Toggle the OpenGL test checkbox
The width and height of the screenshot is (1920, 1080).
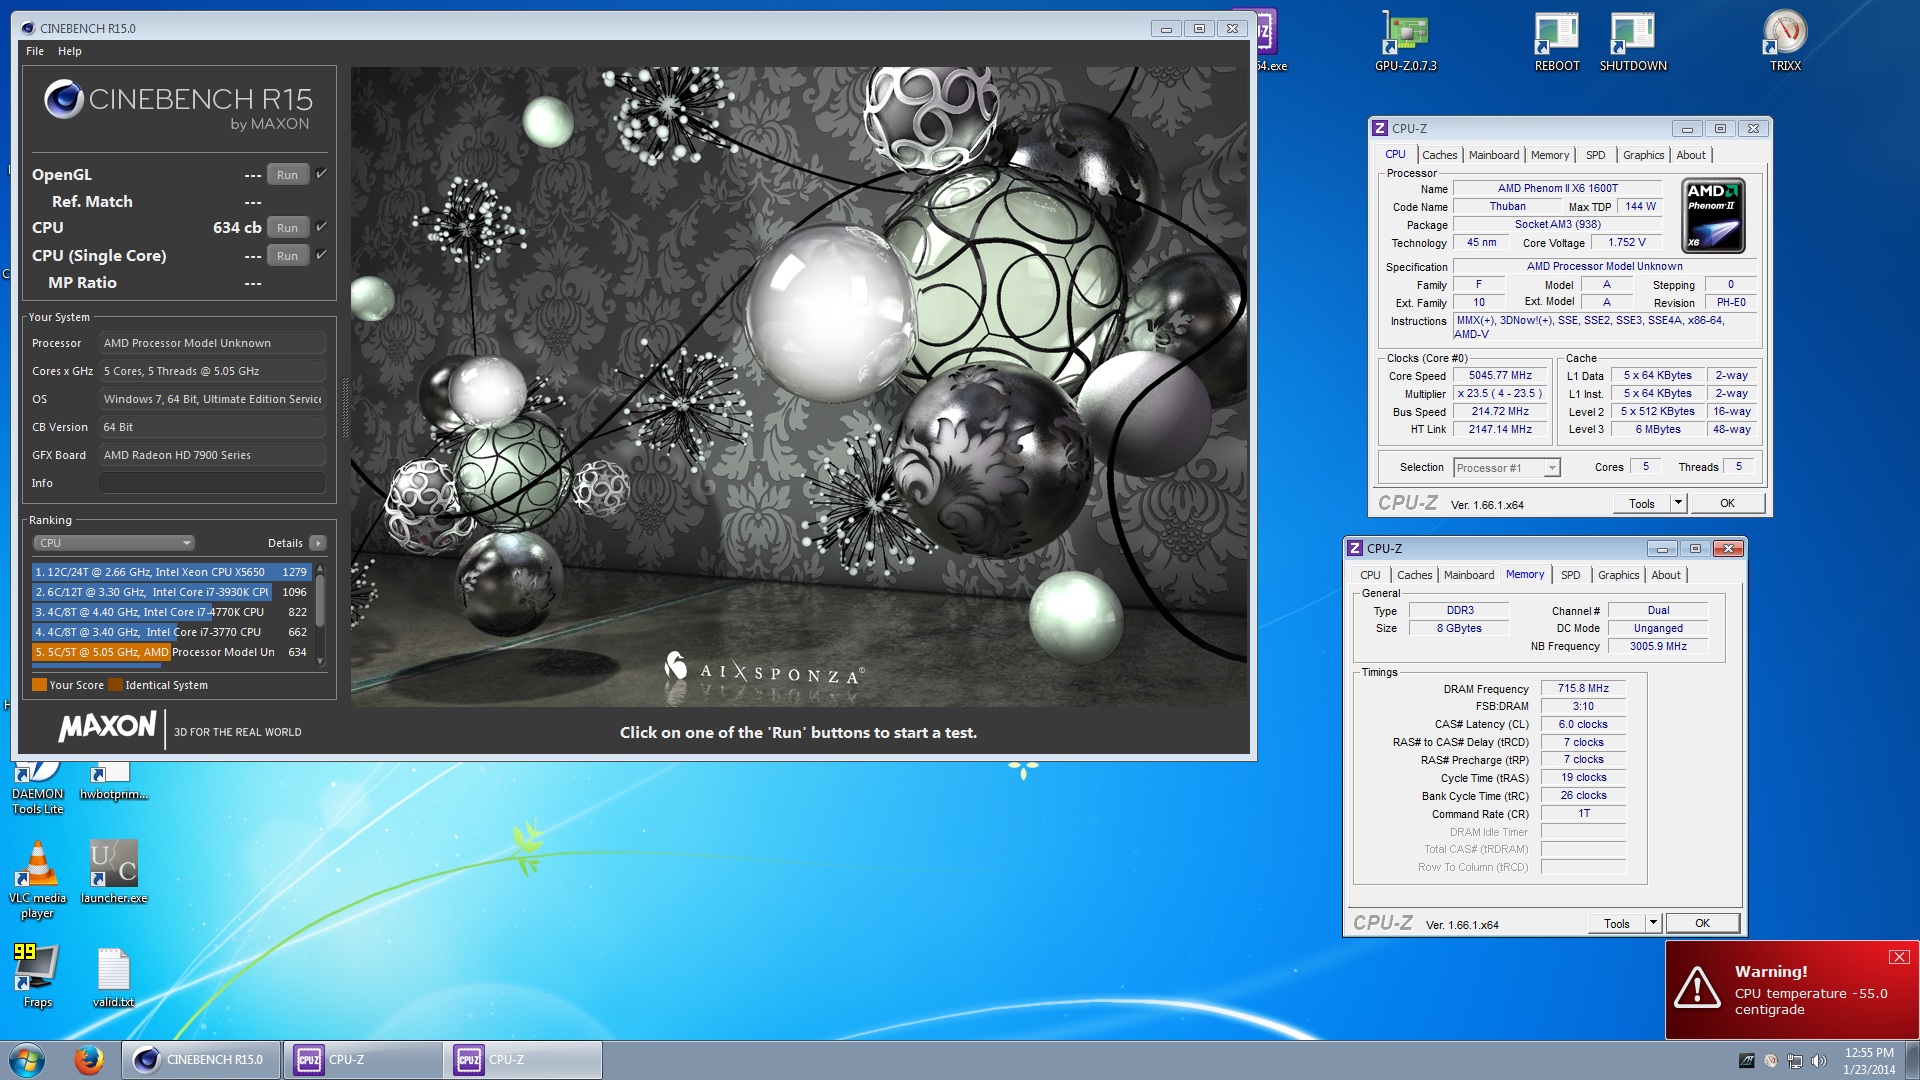pyautogui.click(x=322, y=173)
